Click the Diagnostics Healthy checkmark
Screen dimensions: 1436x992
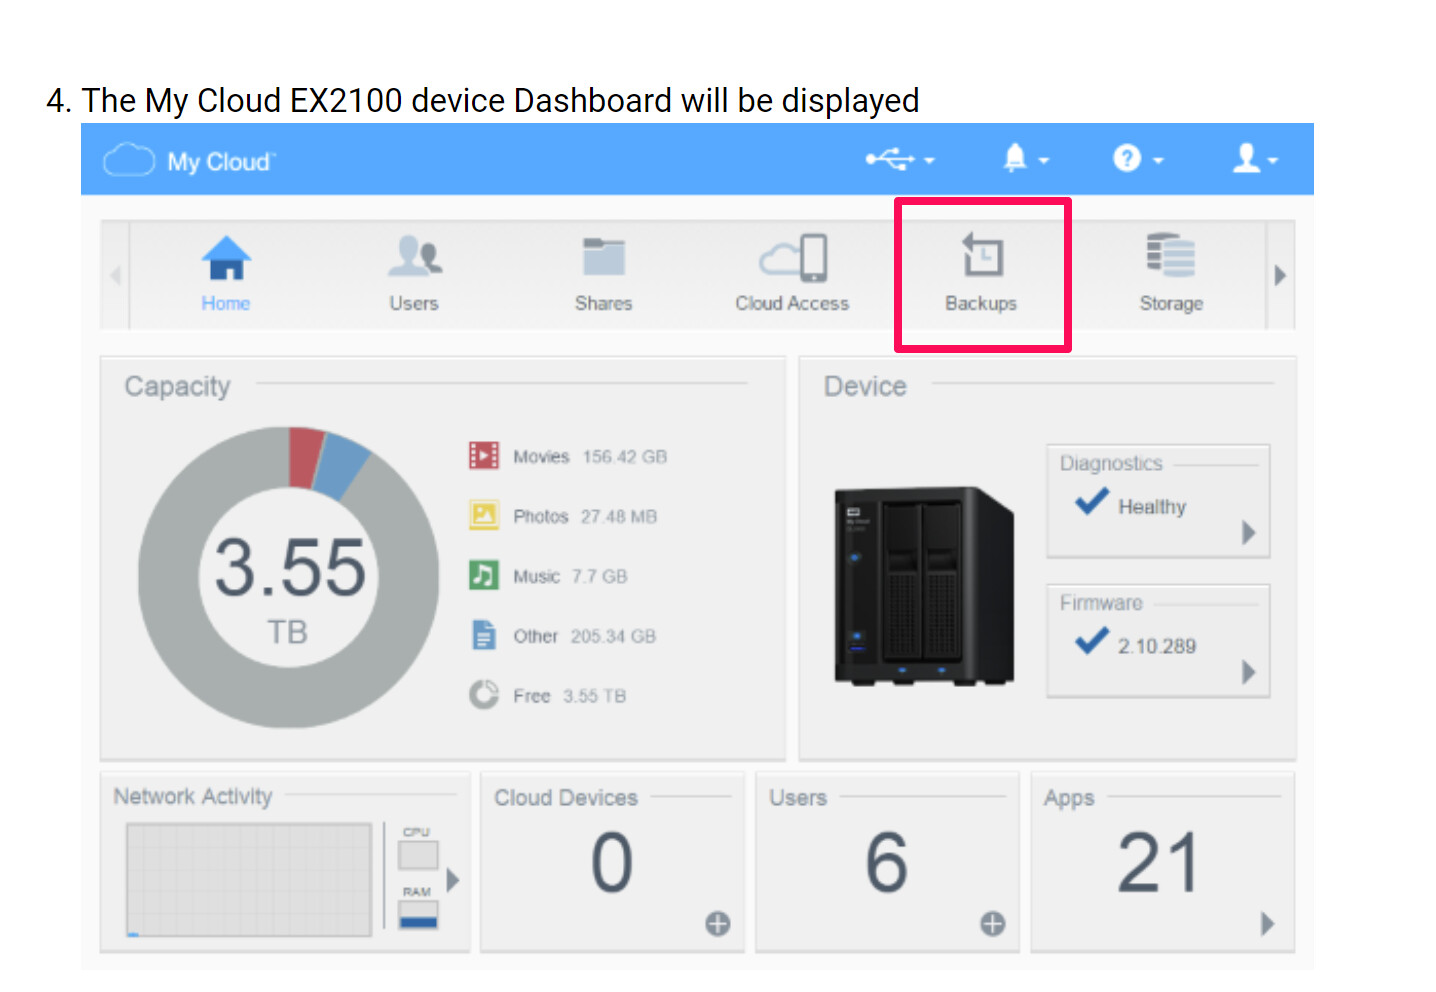pos(1092,501)
